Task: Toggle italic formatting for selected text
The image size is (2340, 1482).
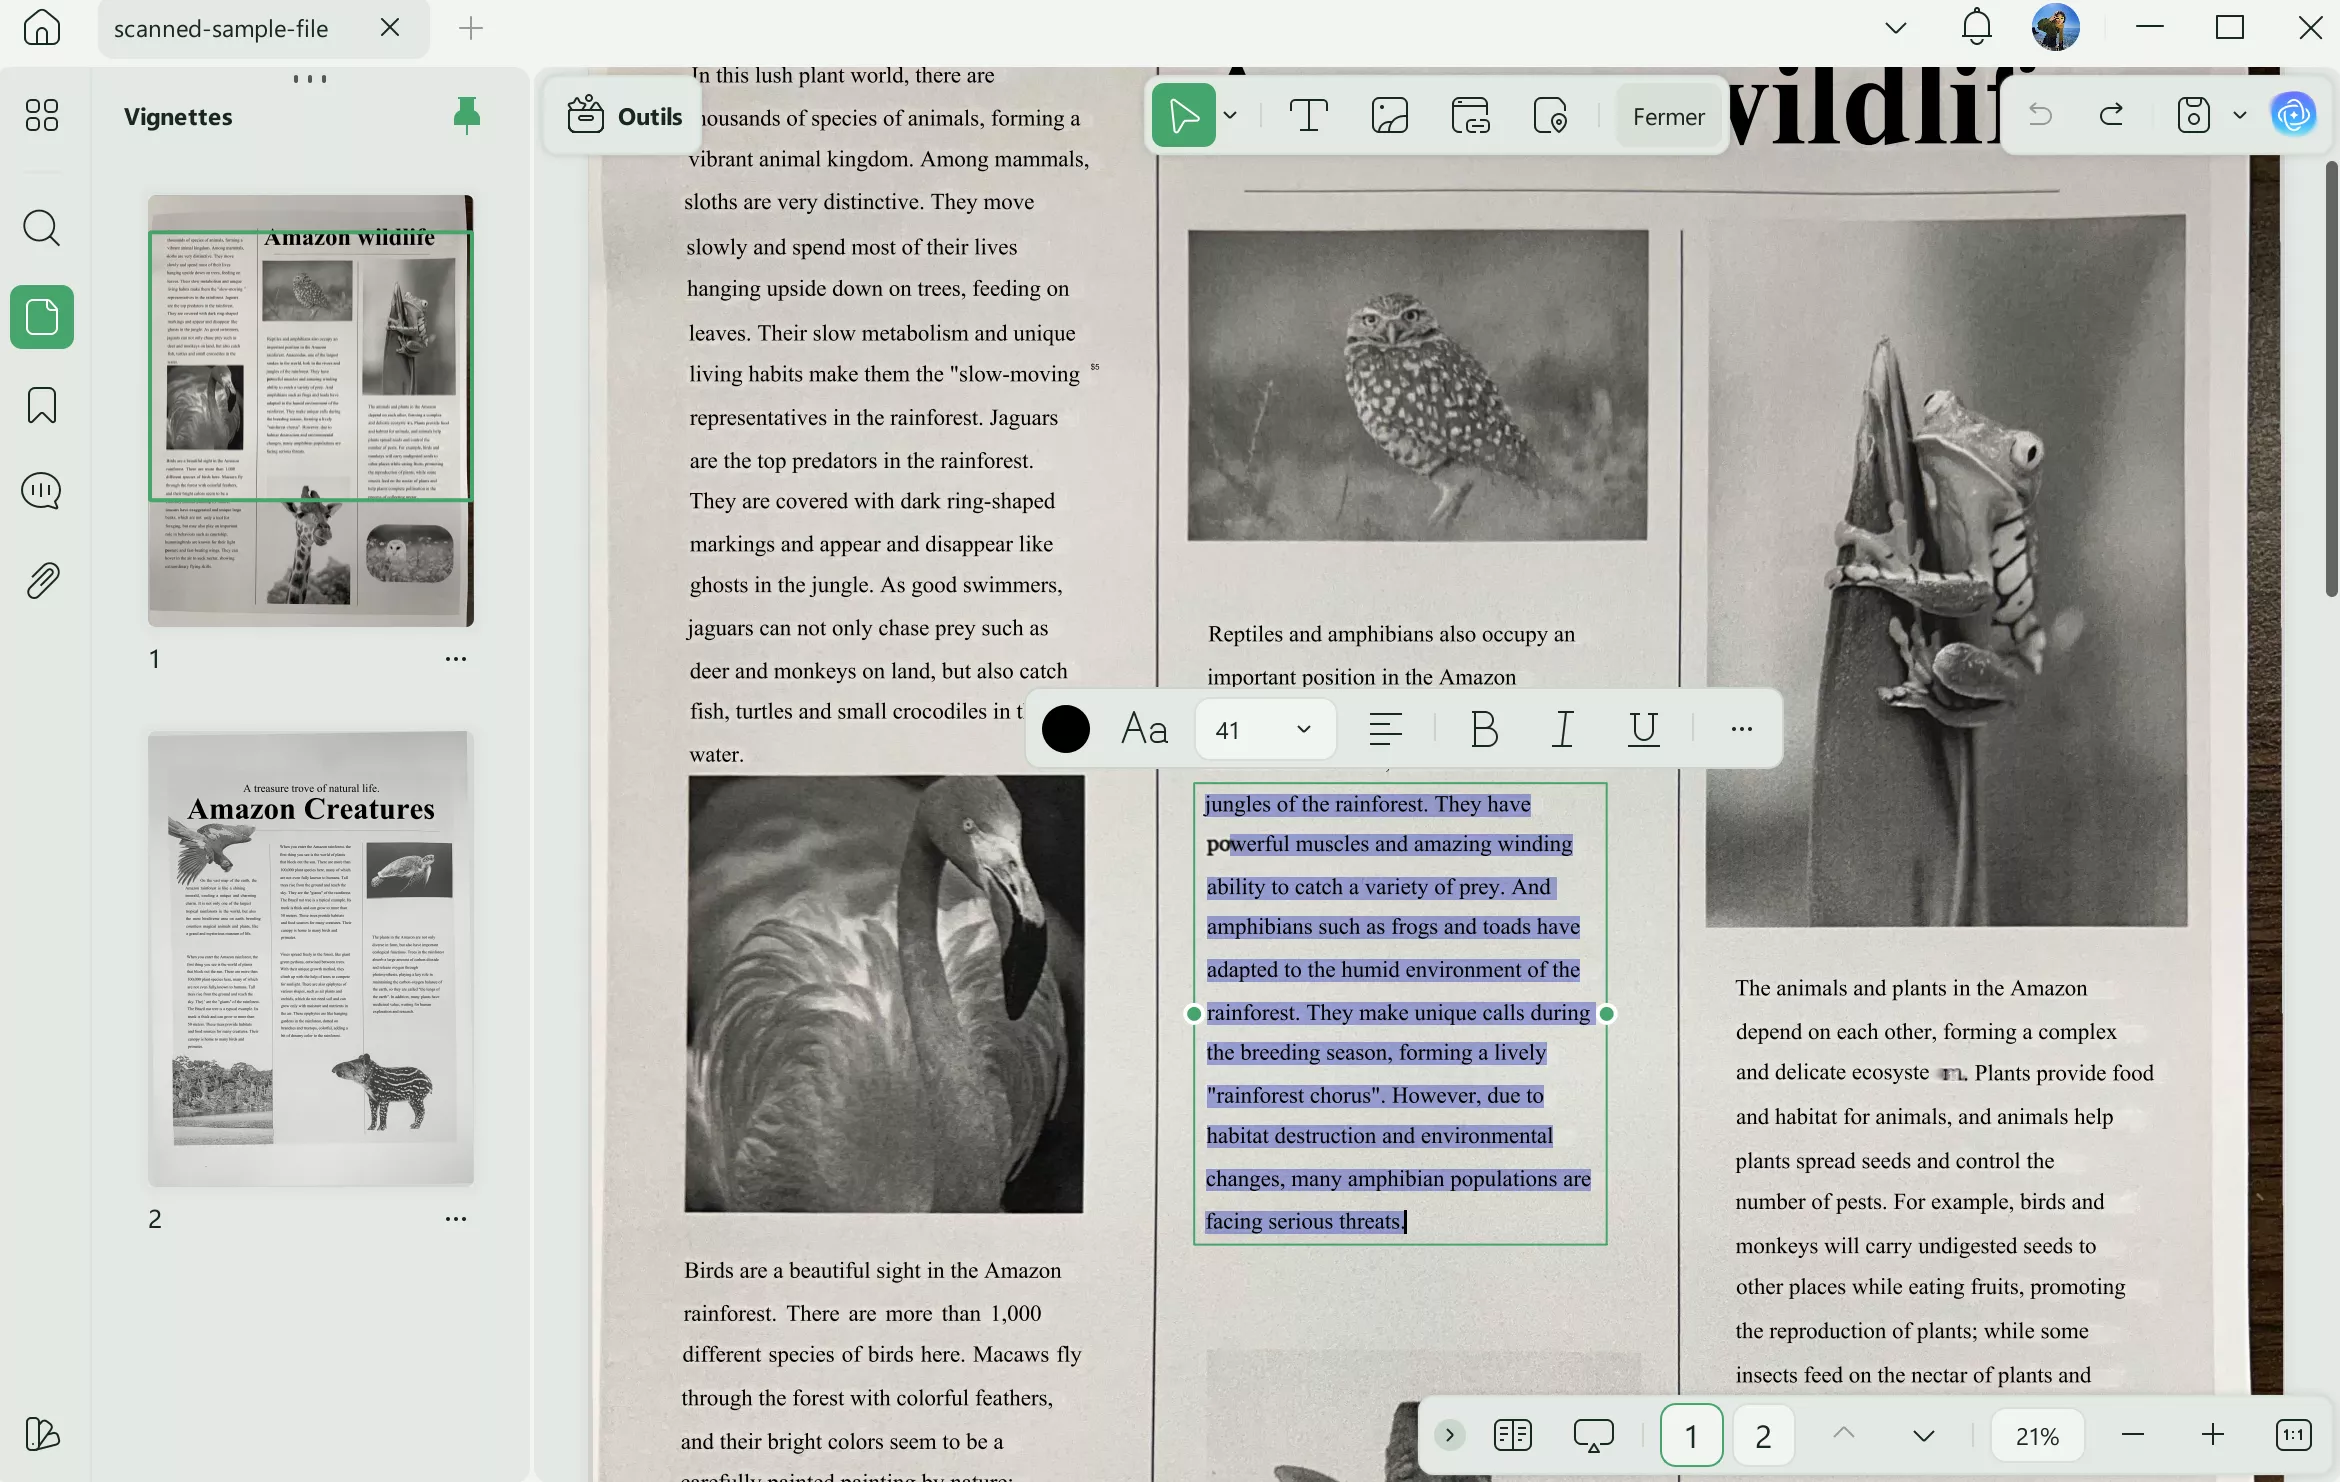Action: pyautogui.click(x=1563, y=729)
